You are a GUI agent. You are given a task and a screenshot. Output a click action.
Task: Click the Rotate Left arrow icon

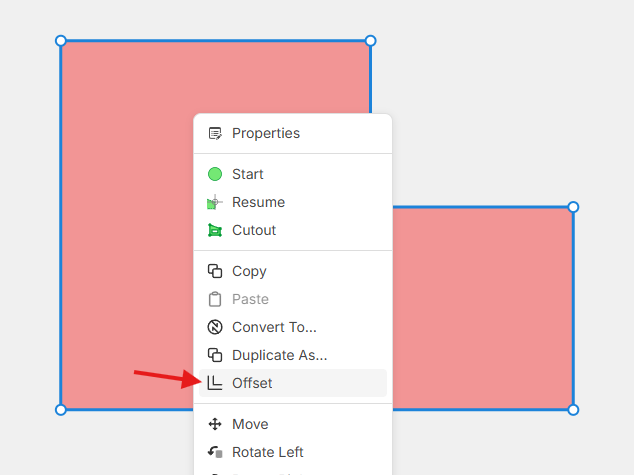214,452
